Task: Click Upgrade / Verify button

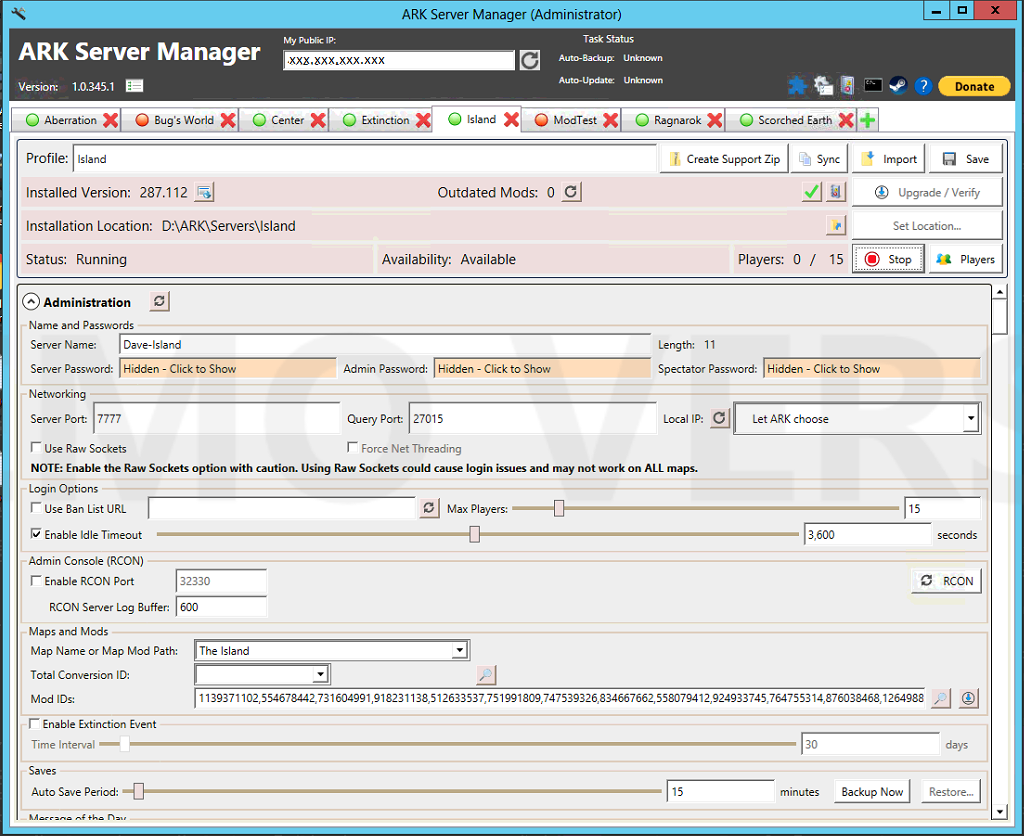Action: pyautogui.click(x=927, y=192)
